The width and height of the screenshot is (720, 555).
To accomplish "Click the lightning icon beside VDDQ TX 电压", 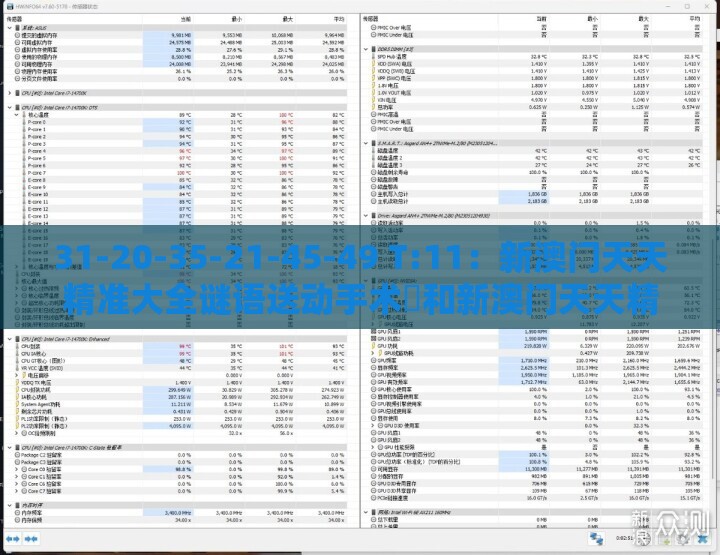I will tap(17, 382).
